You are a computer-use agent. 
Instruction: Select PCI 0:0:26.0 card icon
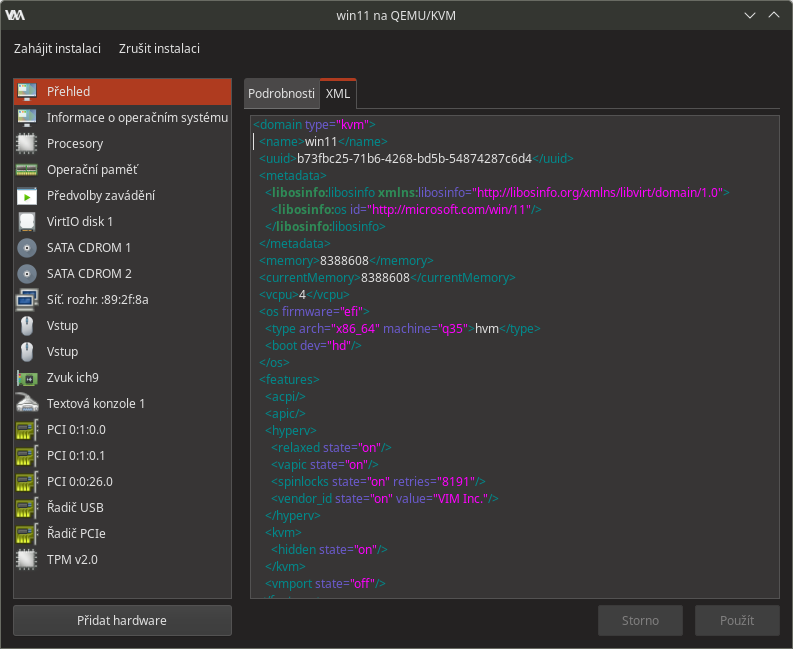coord(27,482)
